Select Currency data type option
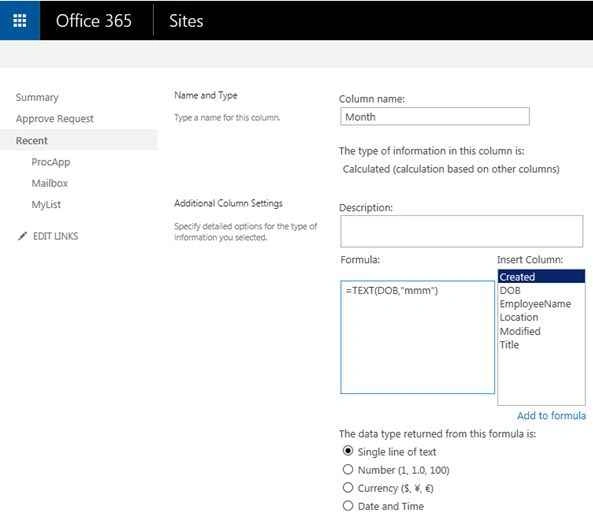This screenshot has height=517, width=593. [x=348, y=488]
